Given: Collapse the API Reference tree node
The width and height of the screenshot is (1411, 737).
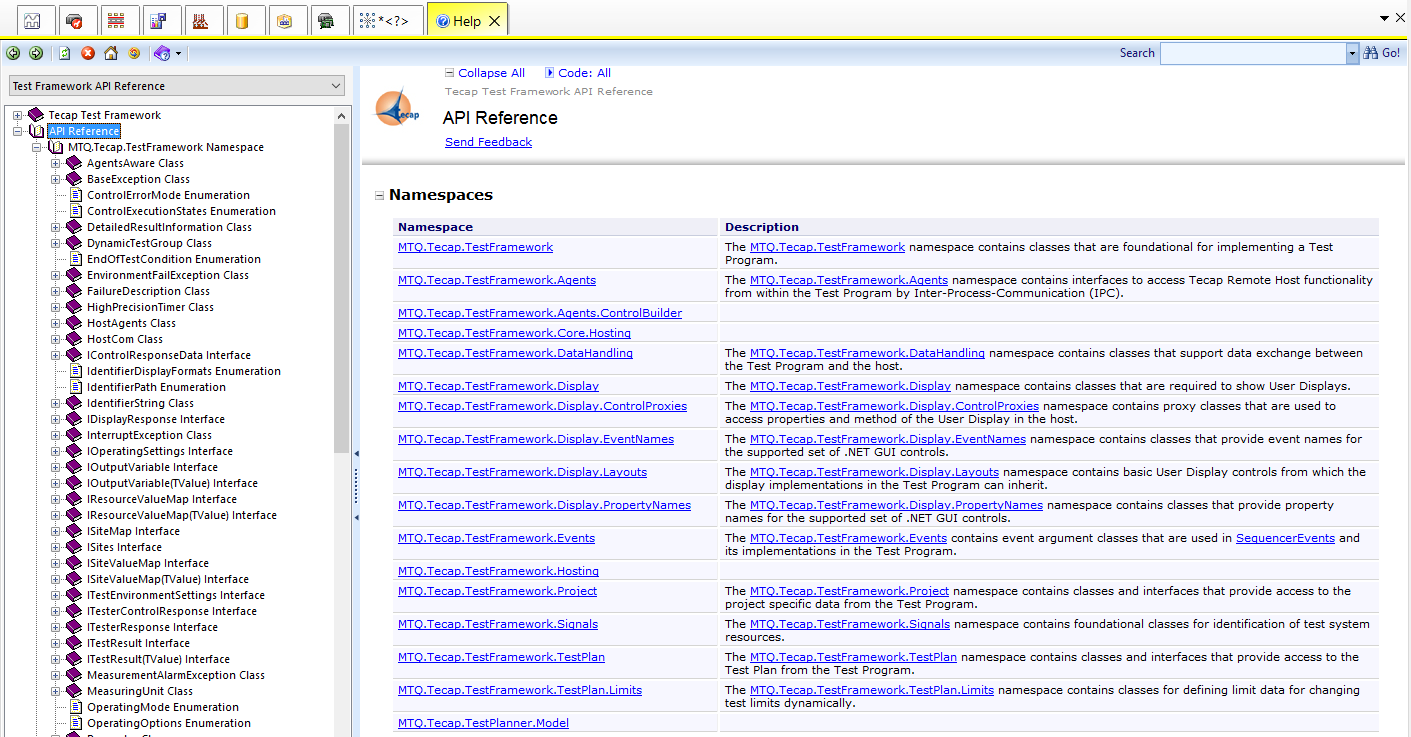Looking at the screenshot, I should click(18, 131).
